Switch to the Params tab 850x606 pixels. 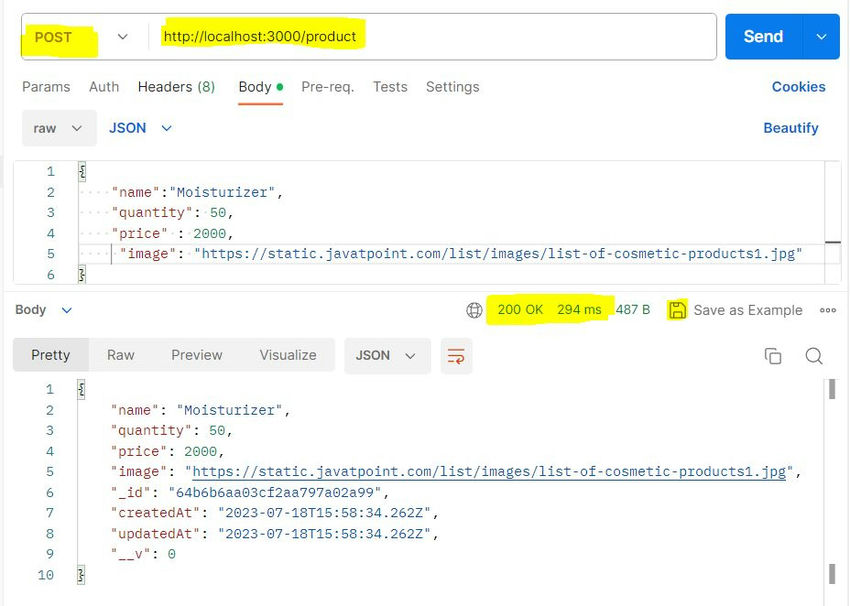pos(46,87)
